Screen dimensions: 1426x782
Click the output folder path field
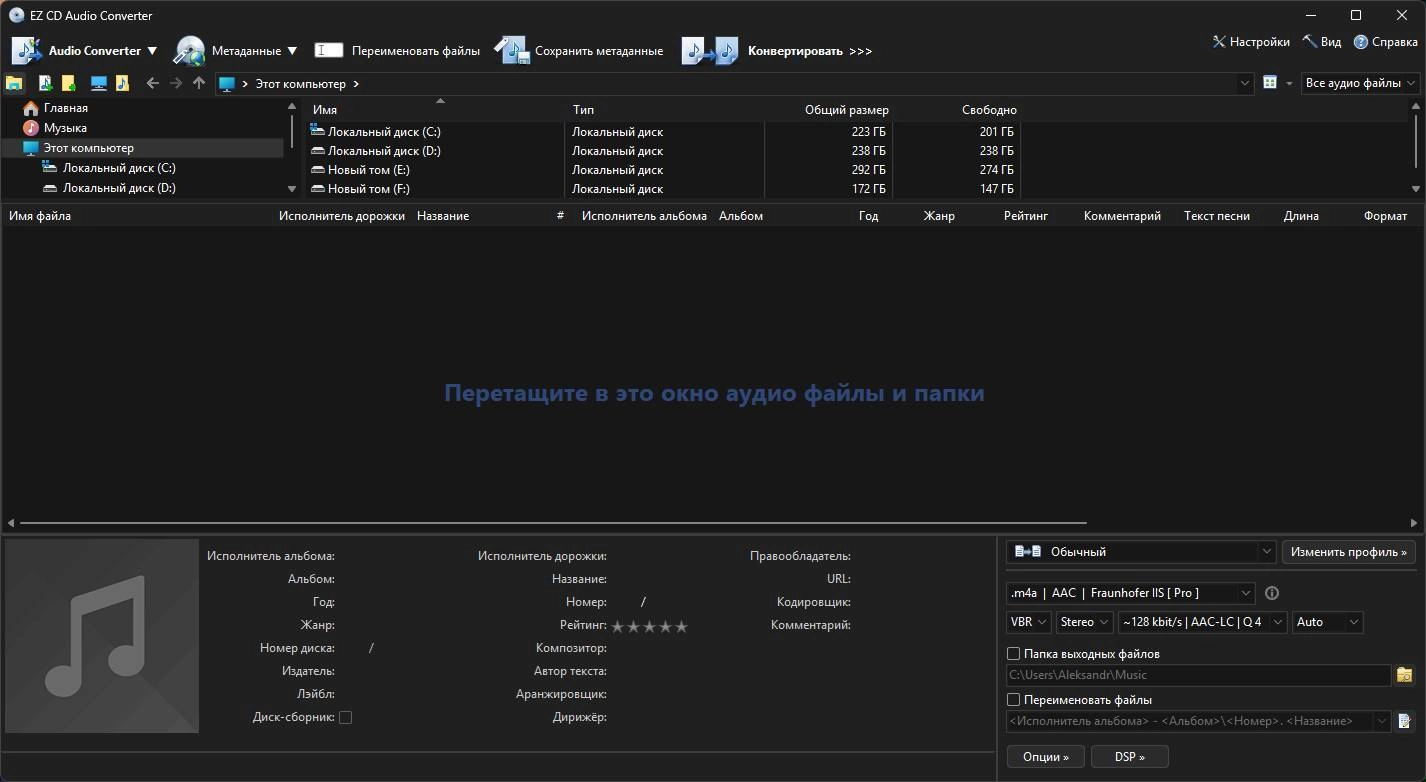(x=1198, y=675)
